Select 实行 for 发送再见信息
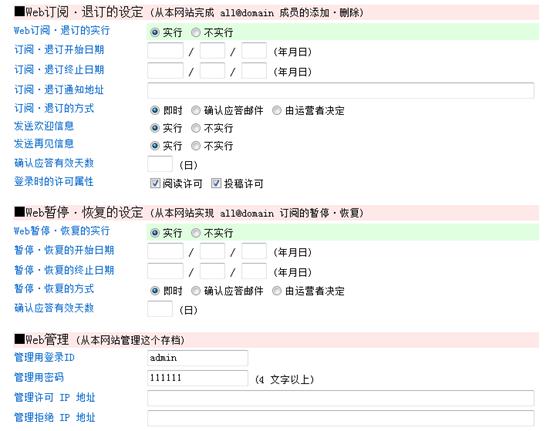Screen dimensions: 553x431 155,146
